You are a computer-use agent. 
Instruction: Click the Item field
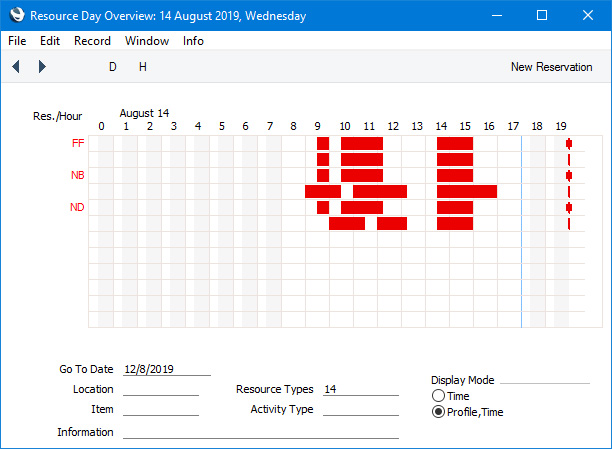click(161, 409)
